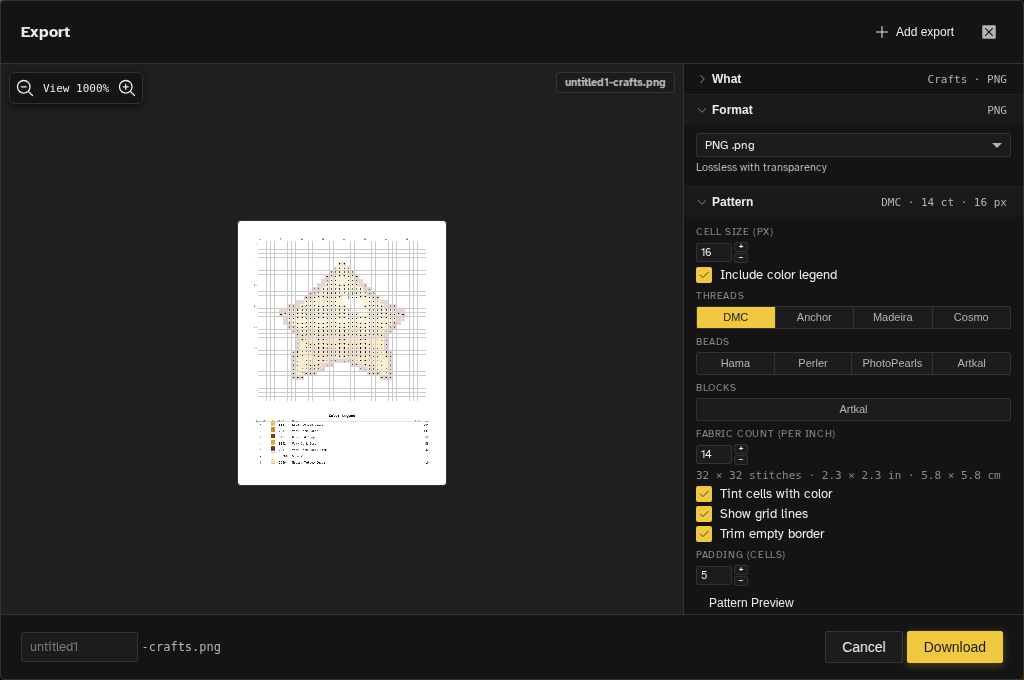1024x680 pixels.
Task: Choose Artkal beads option
Action: click(971, 363)
